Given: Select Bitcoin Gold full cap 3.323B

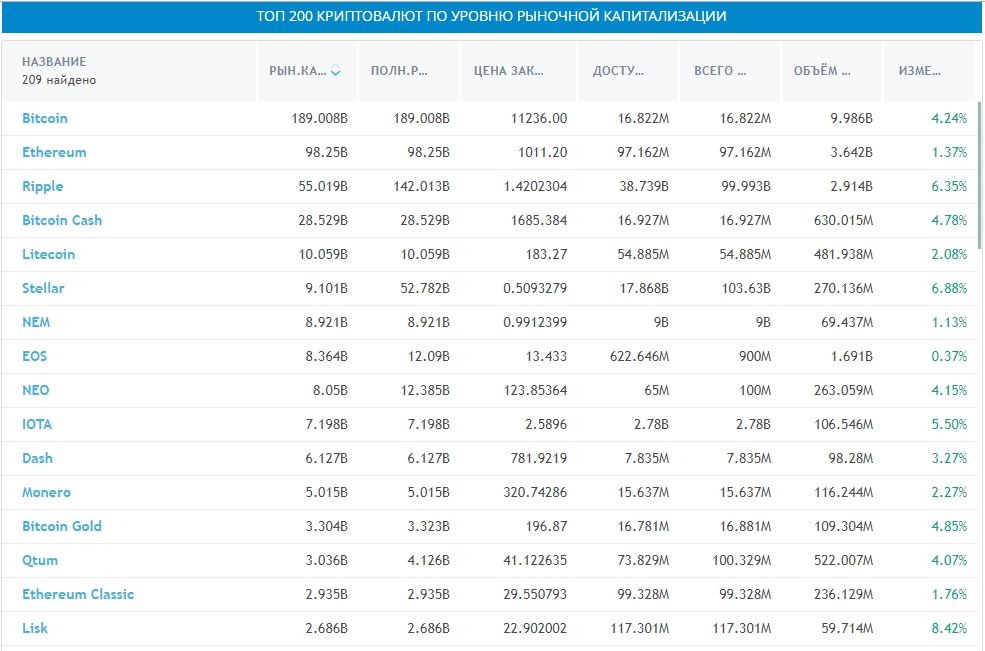Looking at the screenshot, I should pos(428,526).
